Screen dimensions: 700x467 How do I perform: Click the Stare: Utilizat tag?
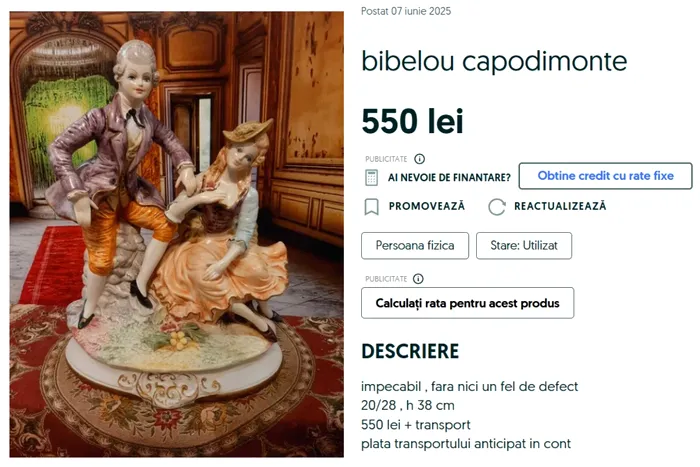coord(524,246)
